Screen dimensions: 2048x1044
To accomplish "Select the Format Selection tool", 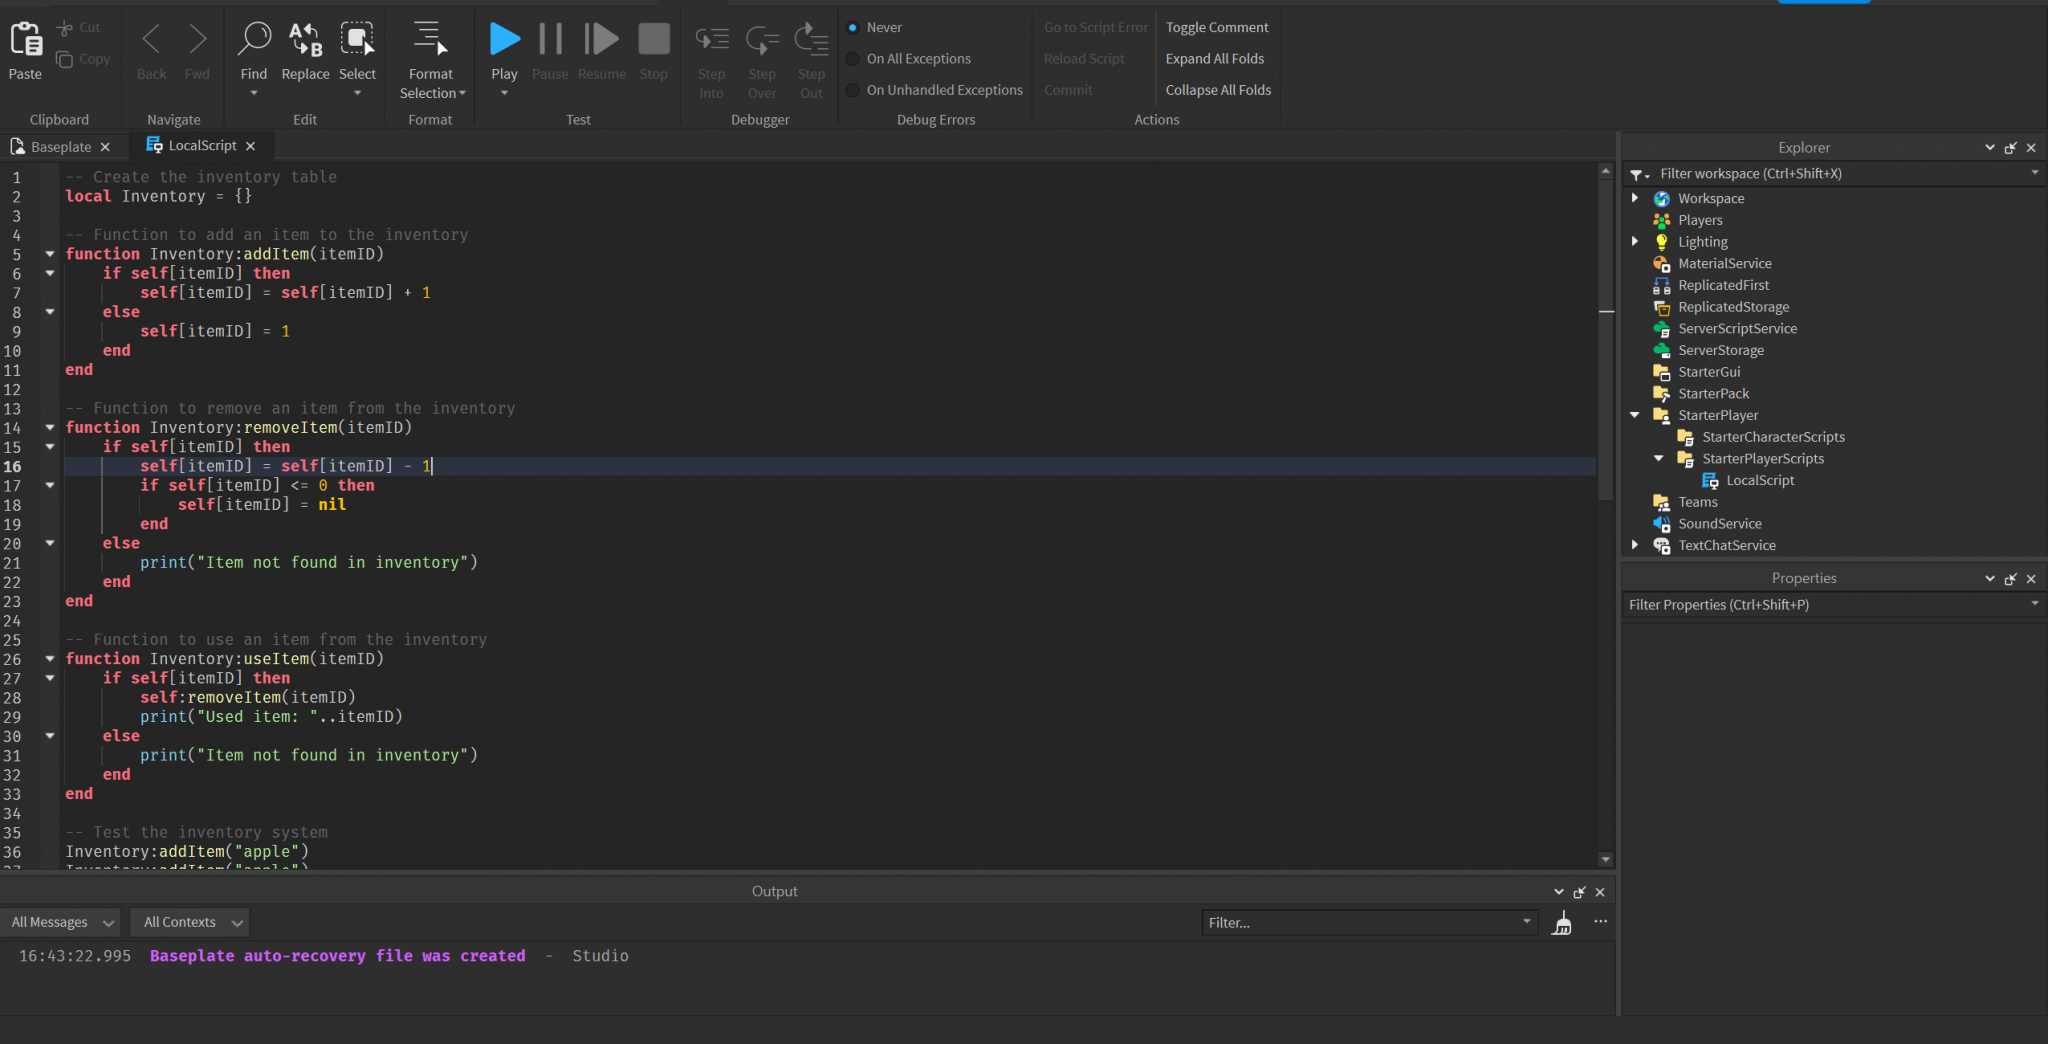I will click(x=430, y=42).
